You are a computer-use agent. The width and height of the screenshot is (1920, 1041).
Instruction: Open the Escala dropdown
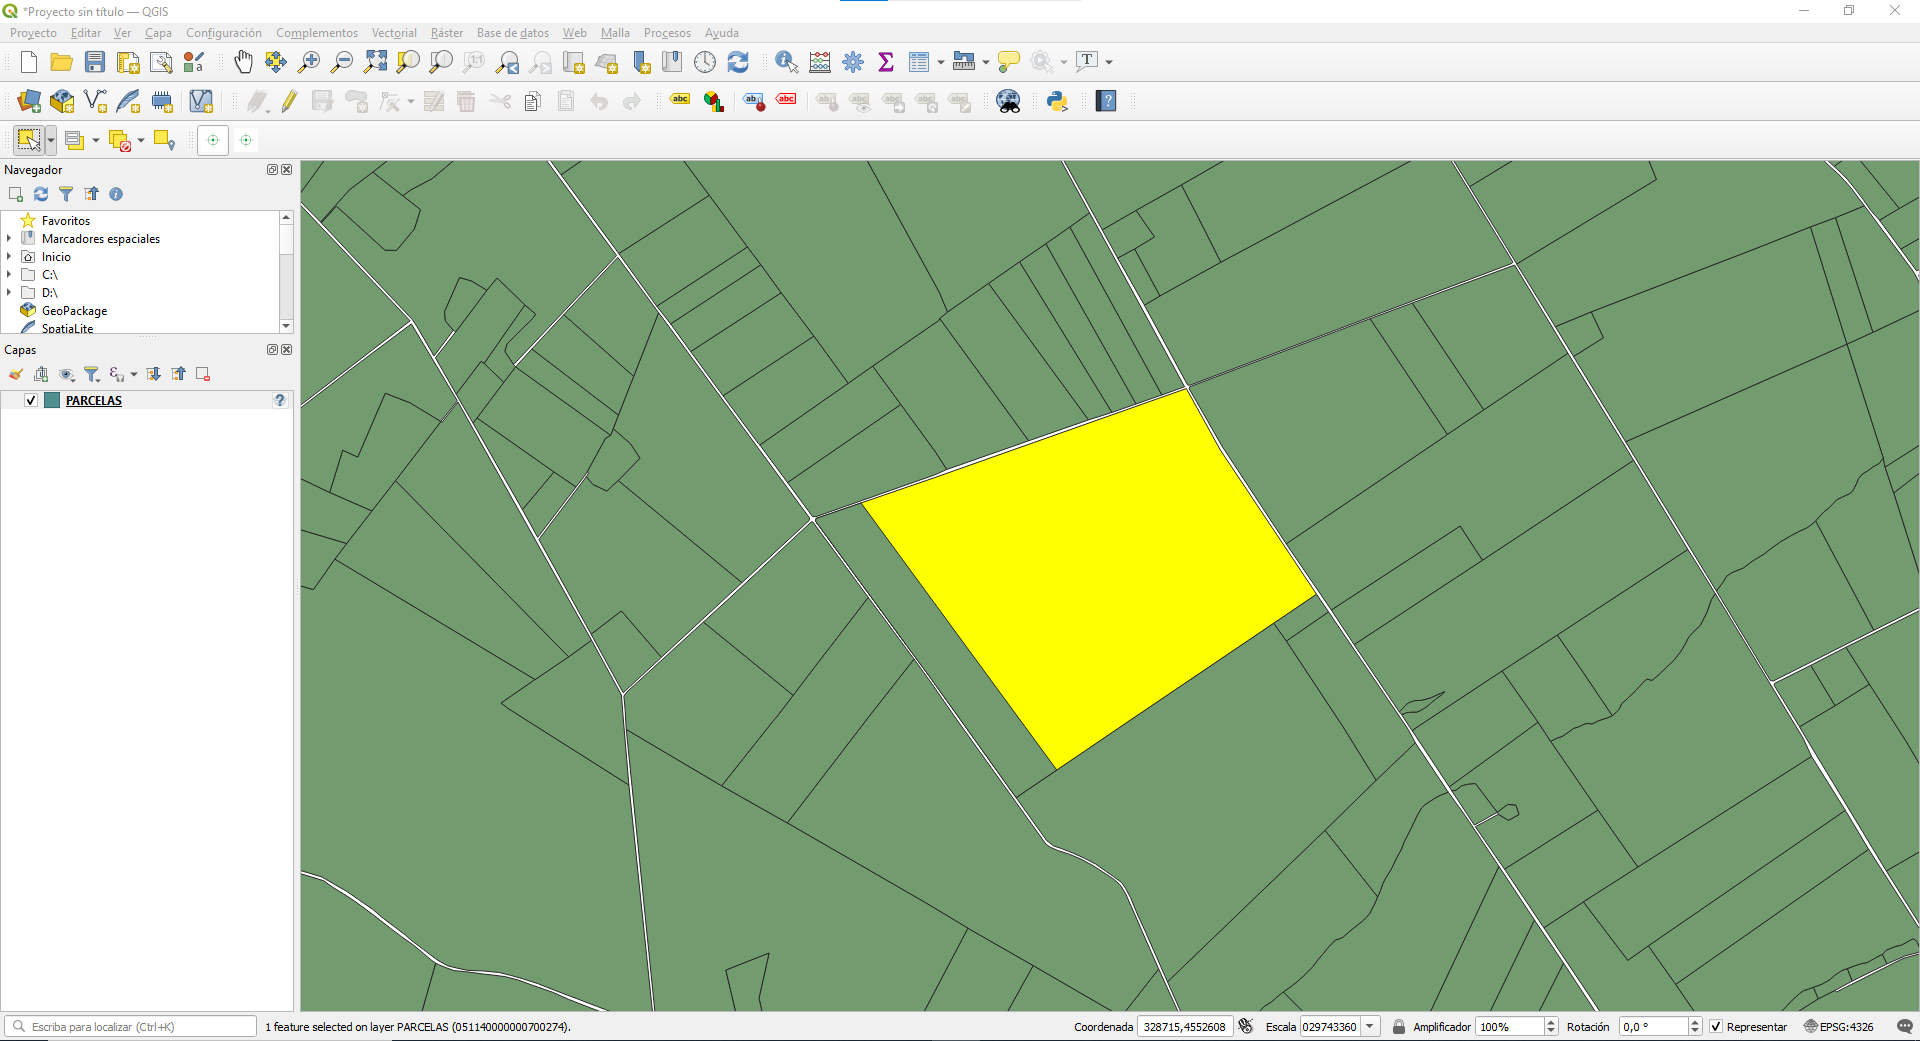[1371, 1026]
